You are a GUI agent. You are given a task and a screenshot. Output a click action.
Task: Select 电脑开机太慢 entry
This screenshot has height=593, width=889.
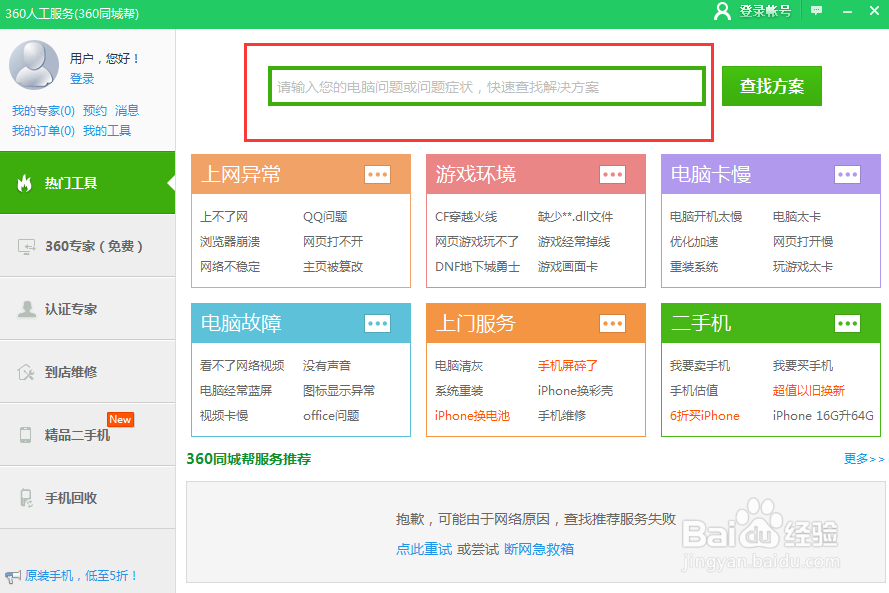pos(706,217)
